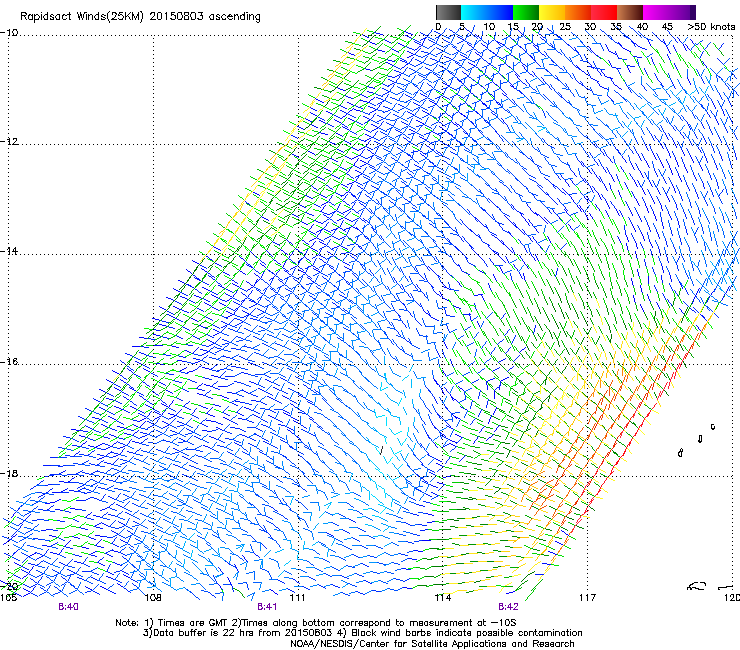Image resolution: width=740 pixels, height=650 pixels.
Task: Click the 'Data buffer is 22 hrs' note line
Action: (x=362, y=633)
